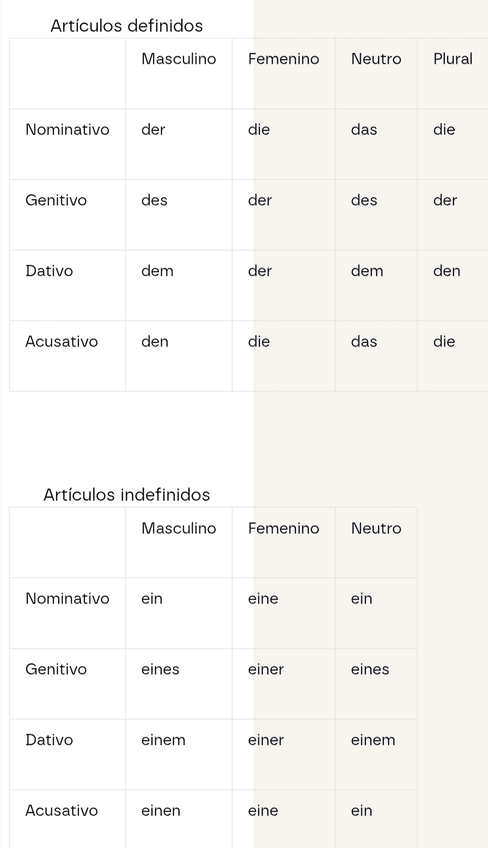Click 'eines' in indefinite Genitivo Masculino cell
Viewport: 488px width, 848px height.
tap(160, 669)
